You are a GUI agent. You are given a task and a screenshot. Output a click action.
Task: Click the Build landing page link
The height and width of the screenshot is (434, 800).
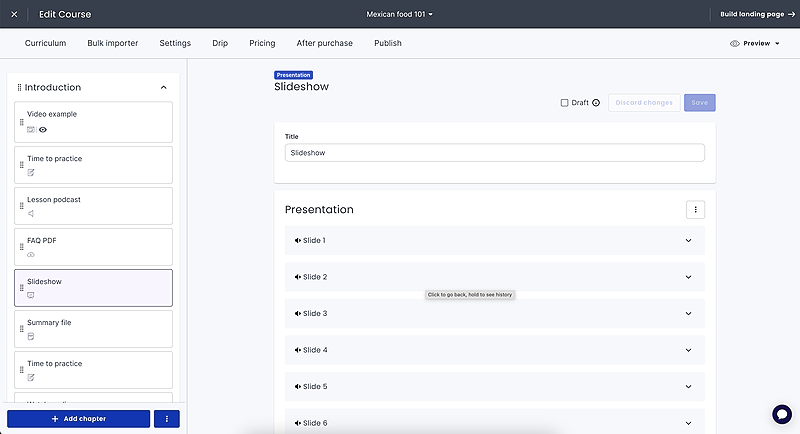pos(757,14)
